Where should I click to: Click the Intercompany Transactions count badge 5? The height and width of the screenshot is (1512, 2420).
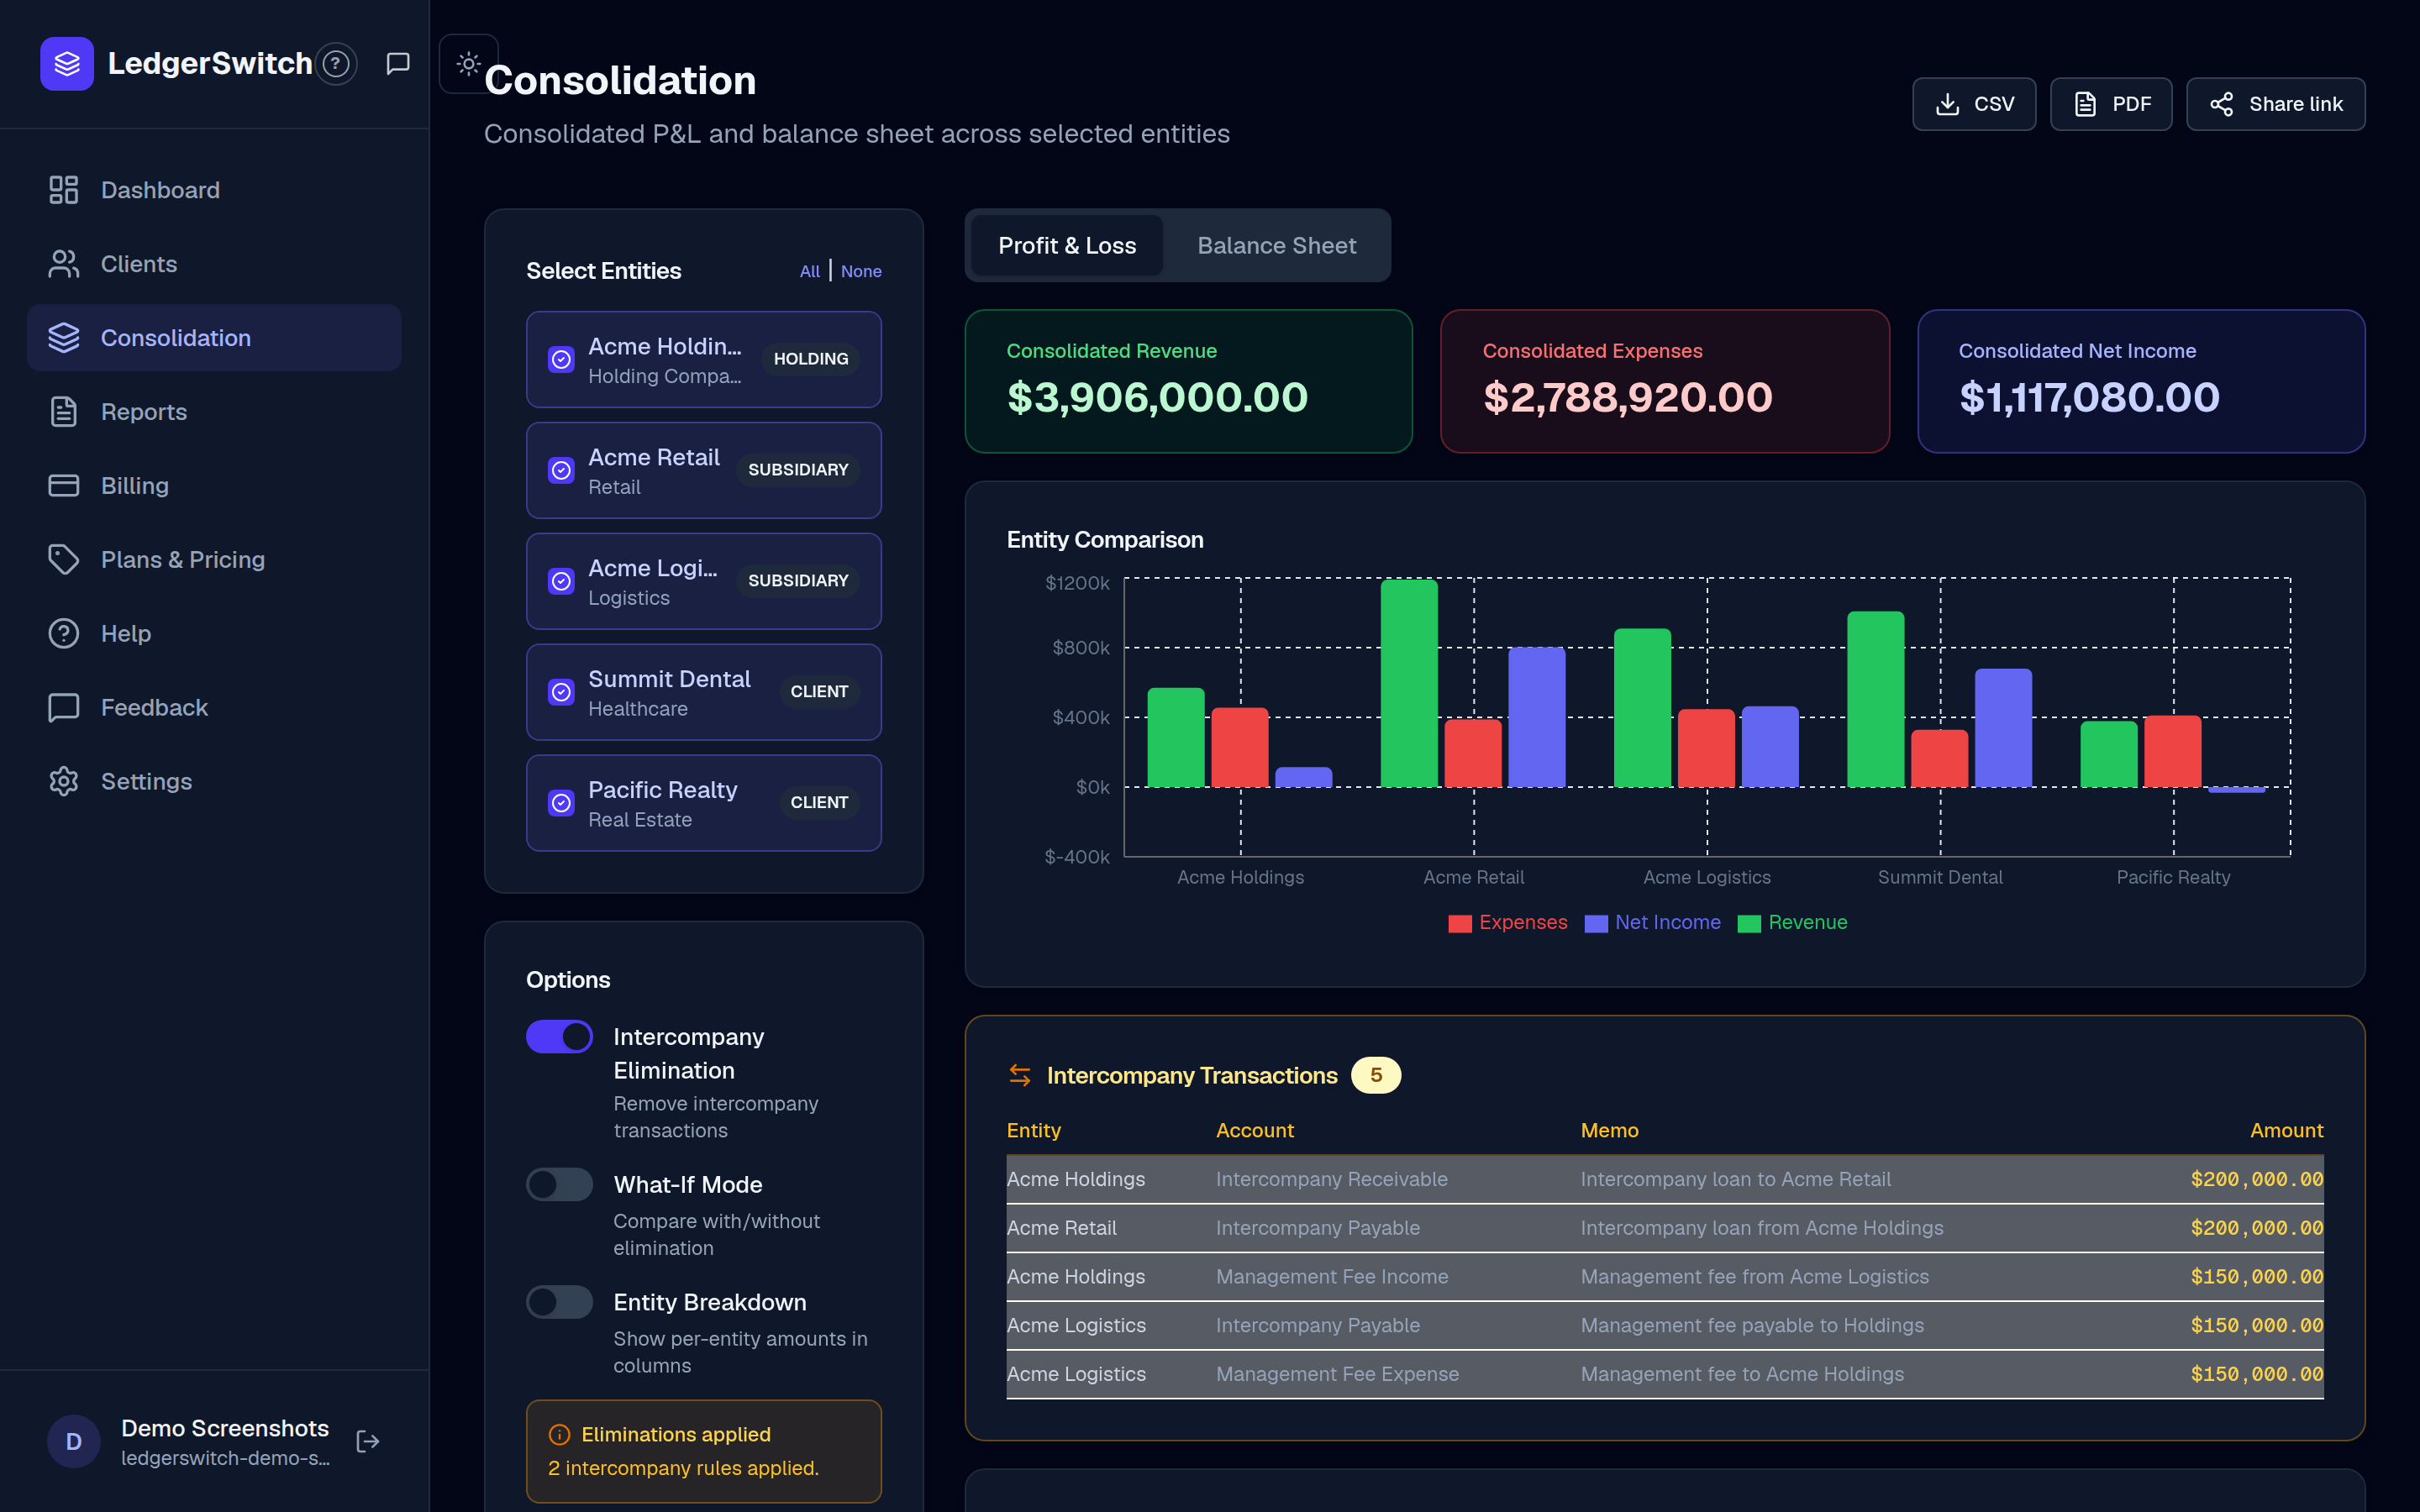[x=1376, y=1075]
